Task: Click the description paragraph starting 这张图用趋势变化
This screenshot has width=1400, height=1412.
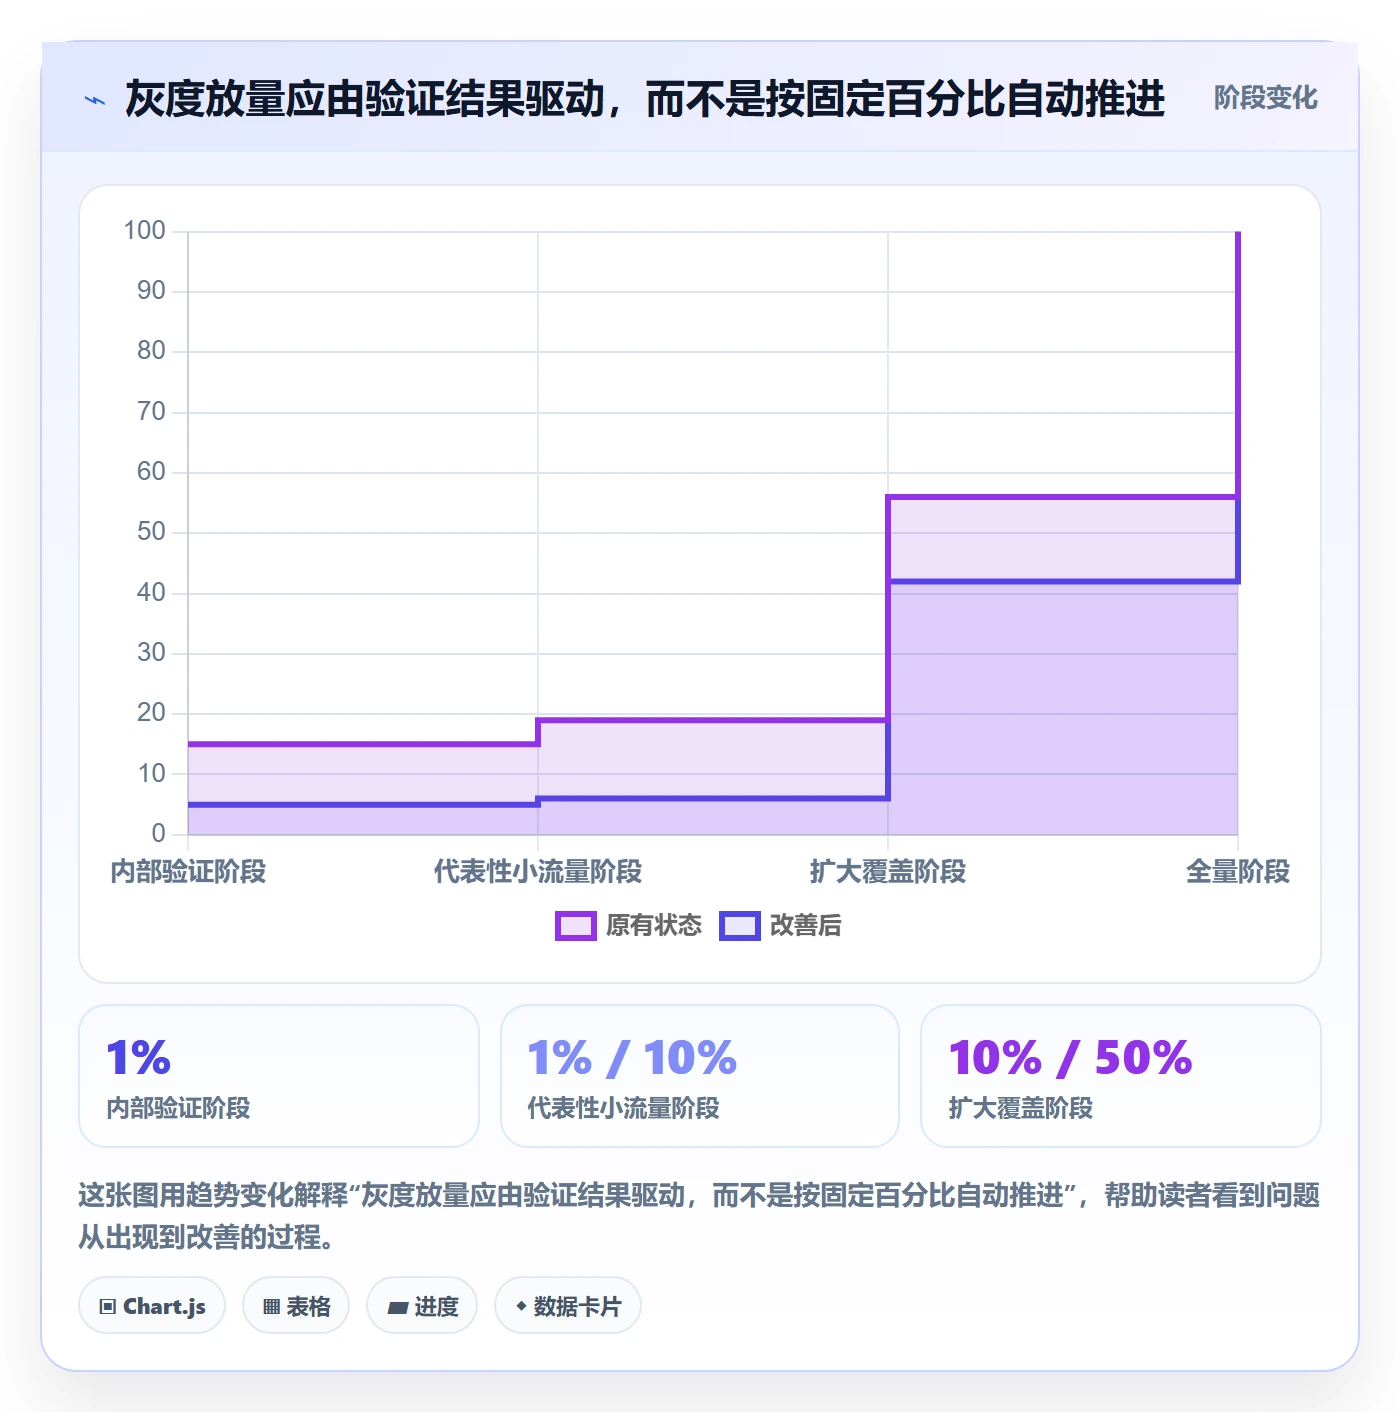Action: pos(700,1216)
